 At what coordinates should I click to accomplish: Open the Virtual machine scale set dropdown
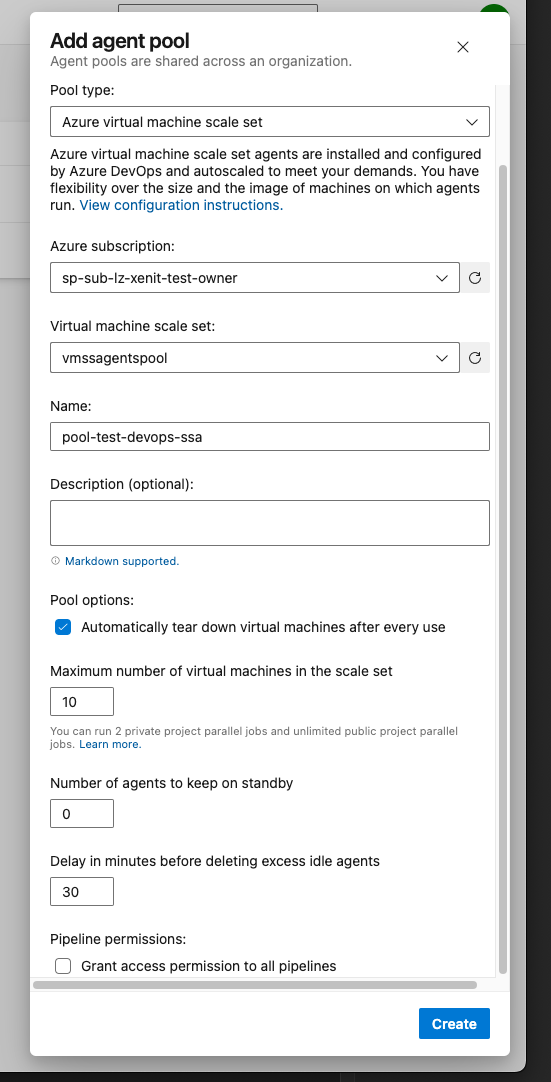[255, 357]
